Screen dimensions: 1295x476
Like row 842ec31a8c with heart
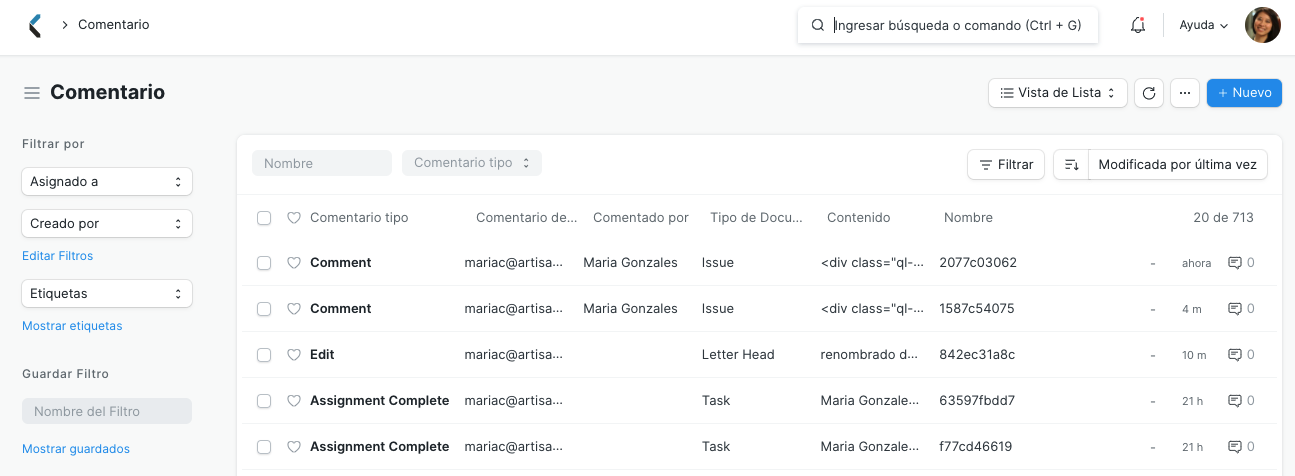pos(294,355)
